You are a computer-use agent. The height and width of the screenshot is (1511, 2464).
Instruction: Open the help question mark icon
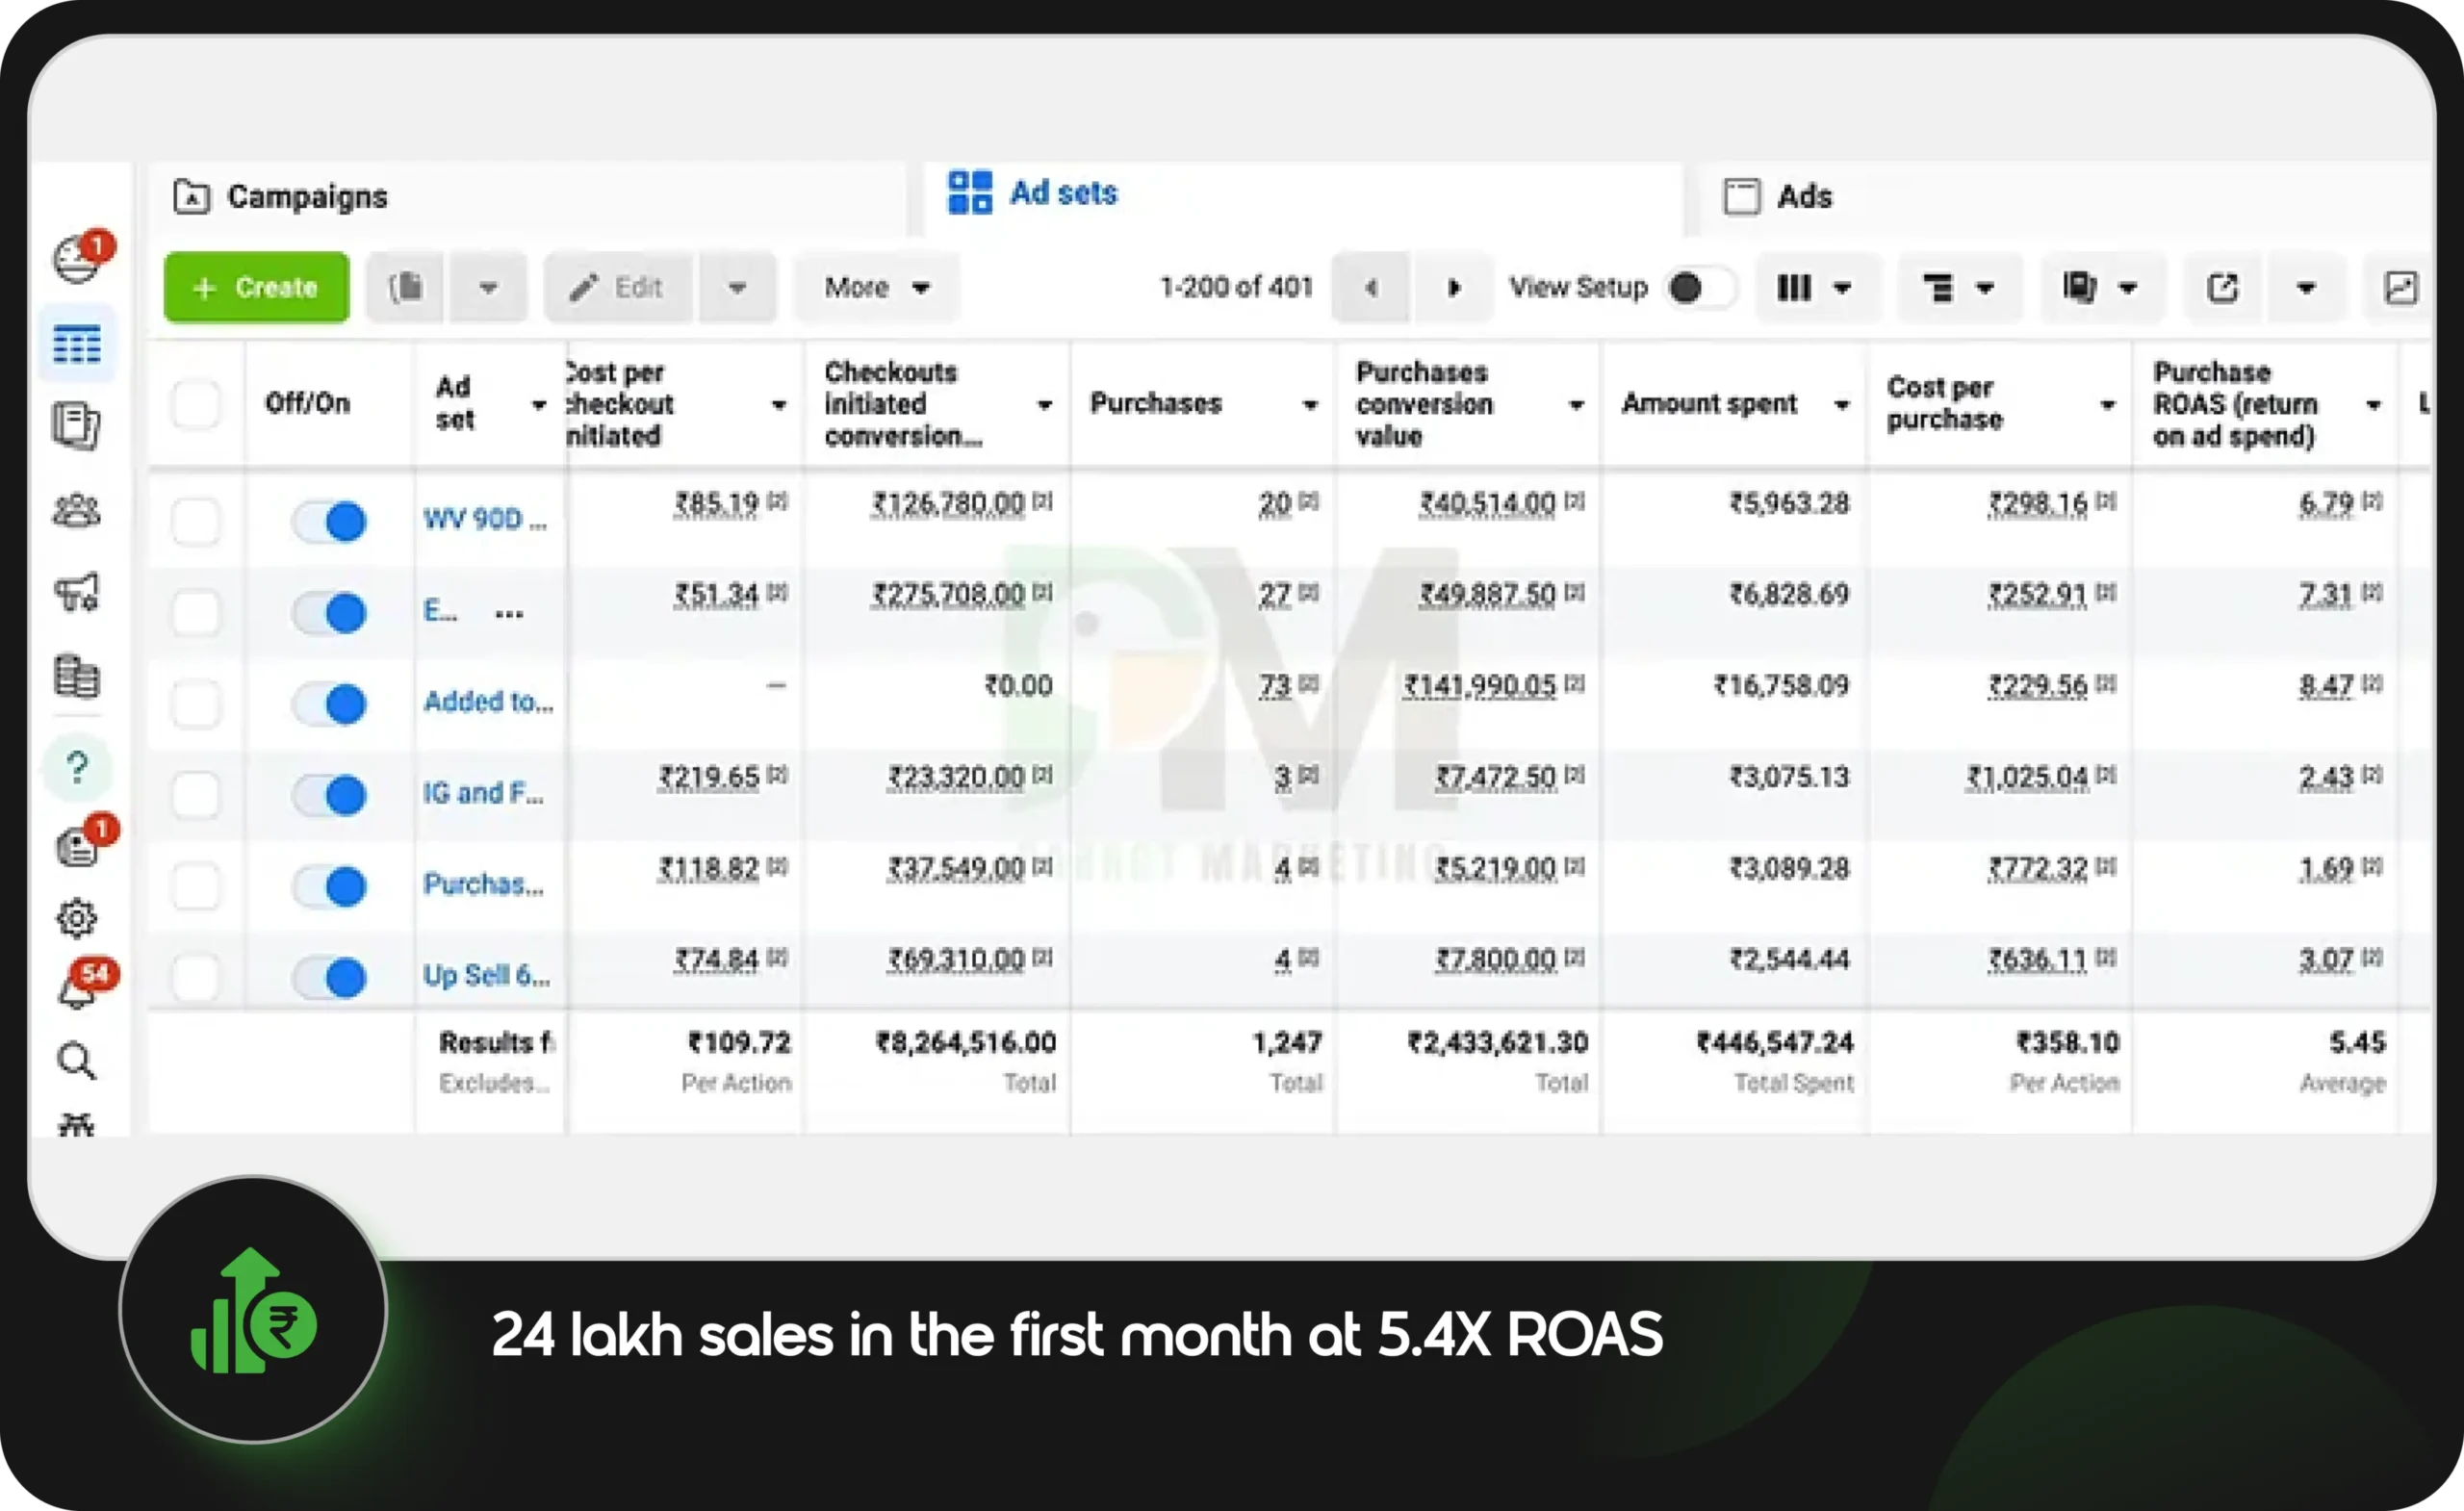coord(77,768)
